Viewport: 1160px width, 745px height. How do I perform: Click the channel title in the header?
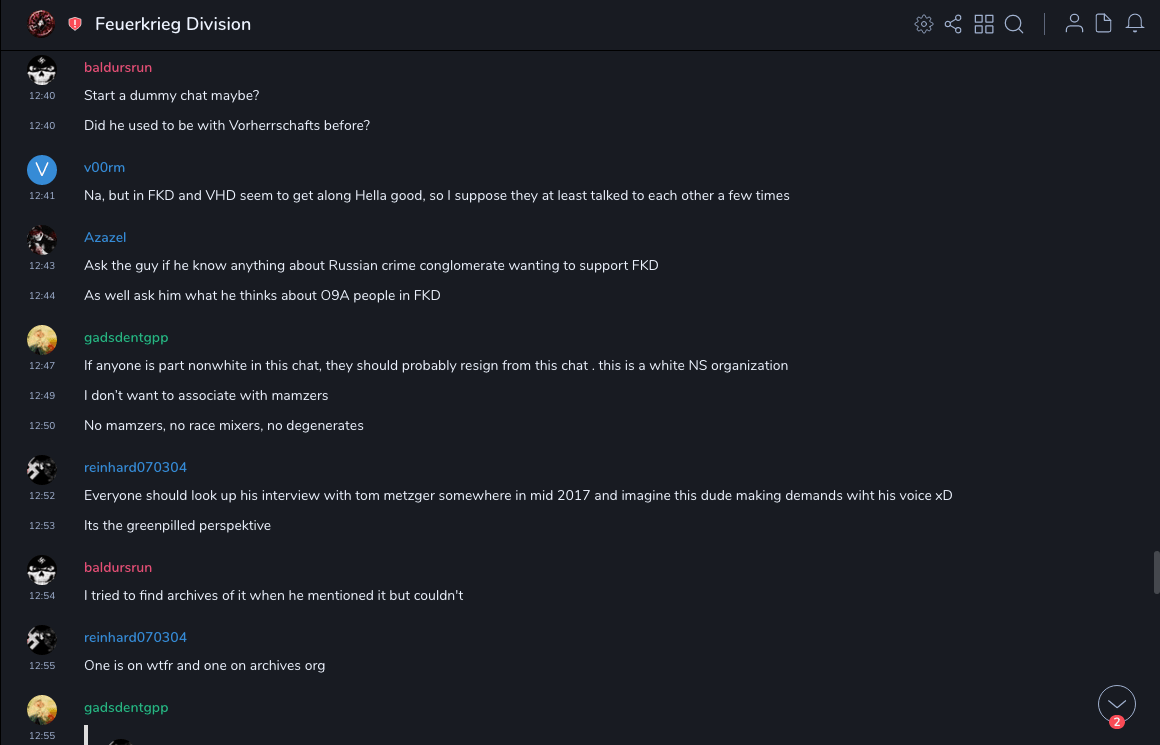tap(173, 24)
